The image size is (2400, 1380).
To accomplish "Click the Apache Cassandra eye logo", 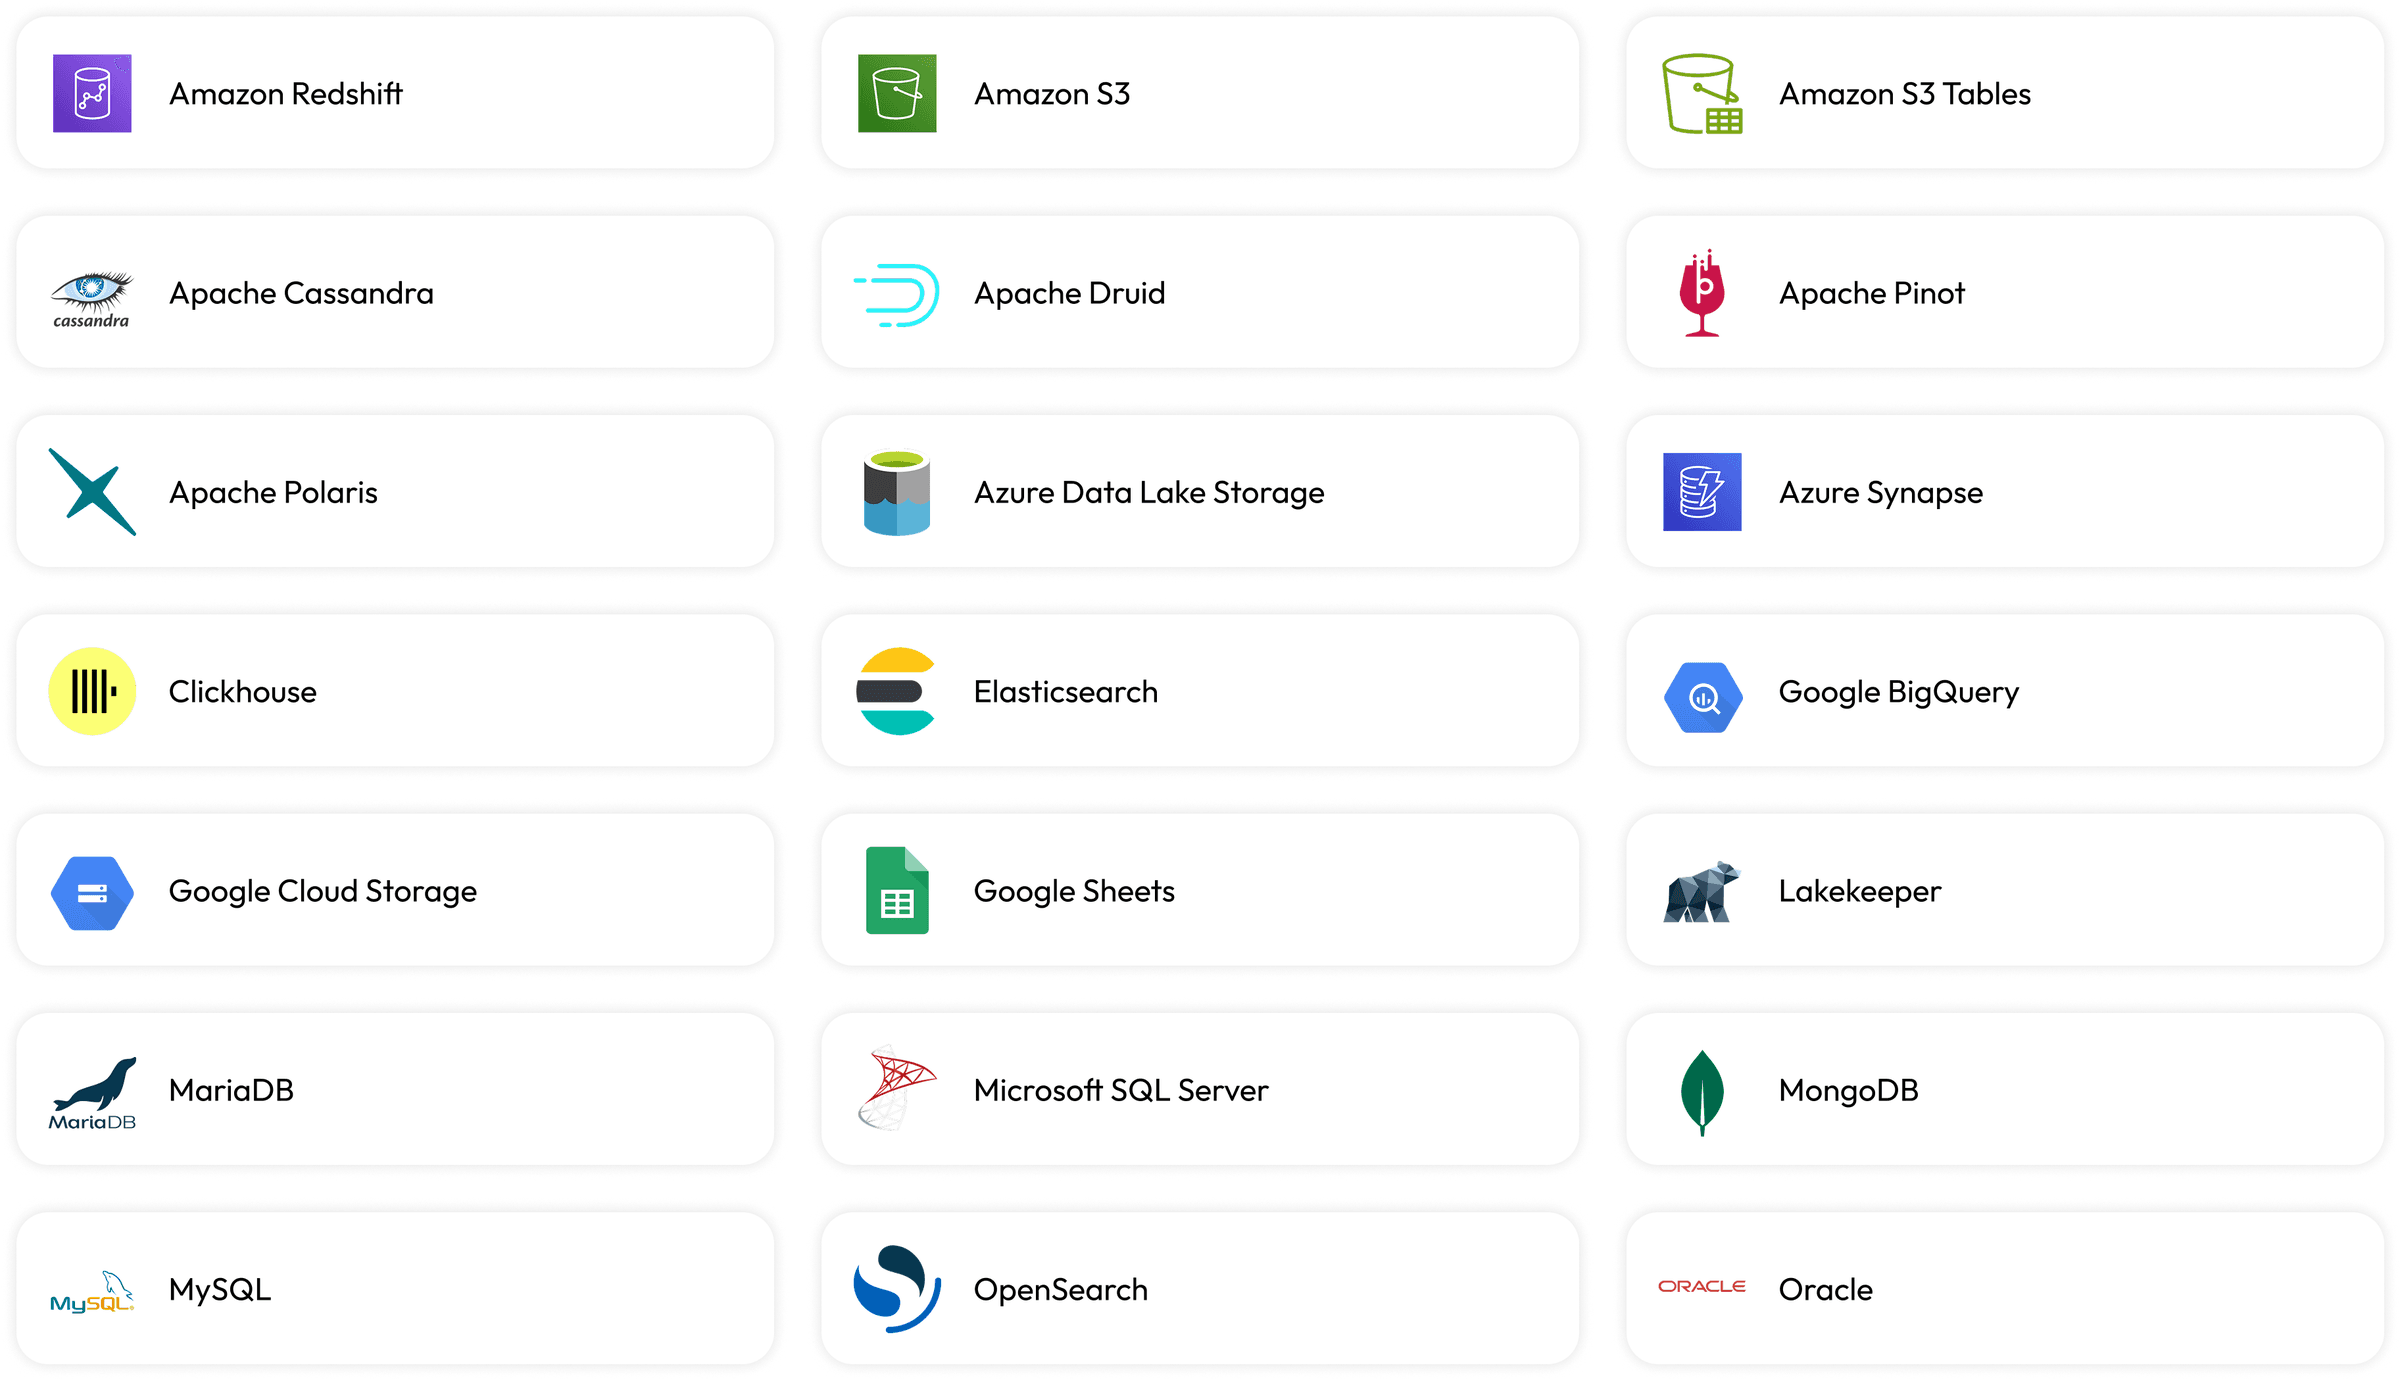I will 92,299.
